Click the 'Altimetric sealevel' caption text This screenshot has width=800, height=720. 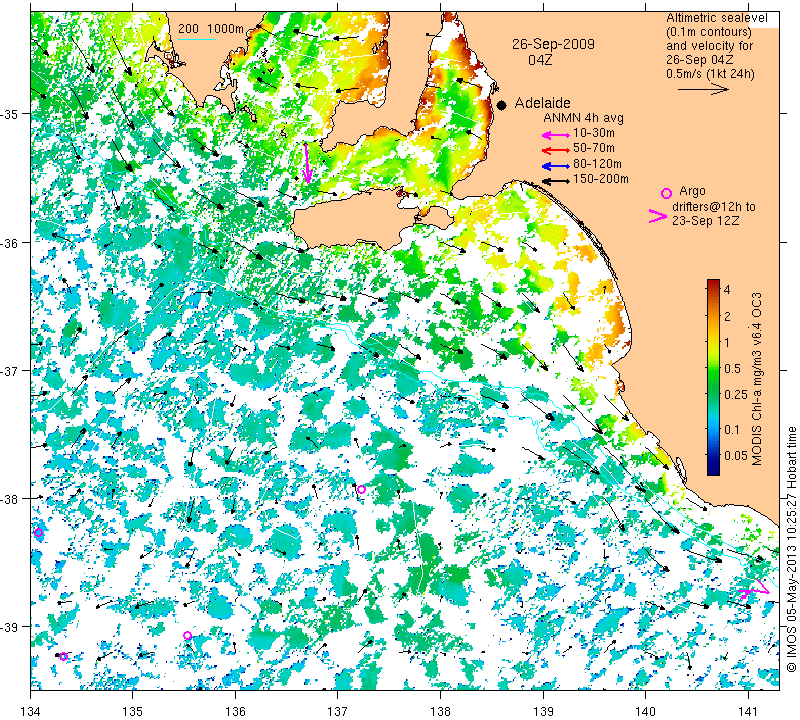717,18
